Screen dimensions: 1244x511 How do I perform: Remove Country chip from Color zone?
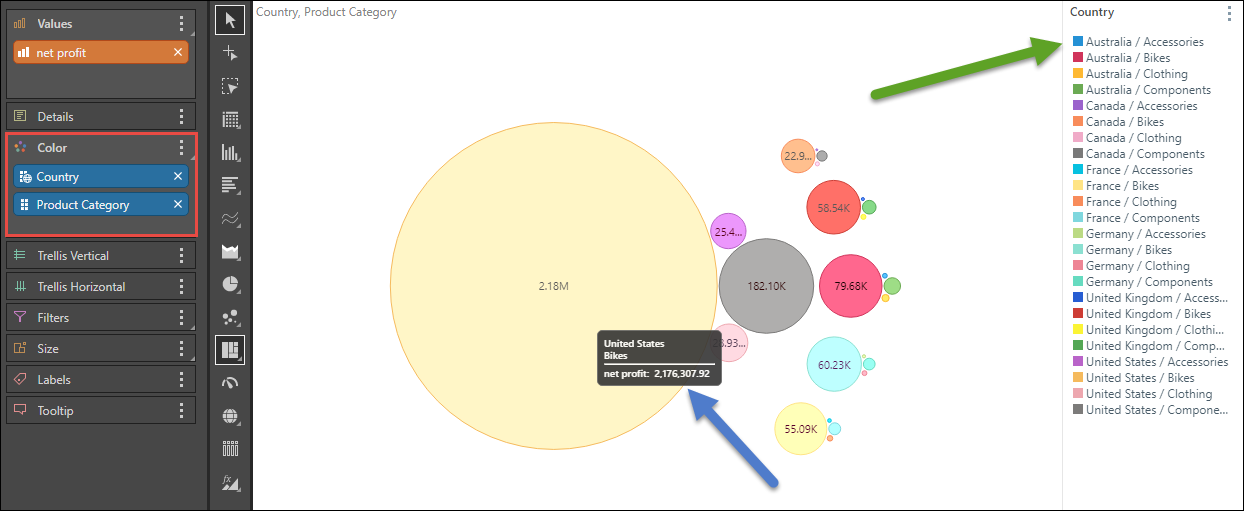pyautogui.click(x=178, y=177)
